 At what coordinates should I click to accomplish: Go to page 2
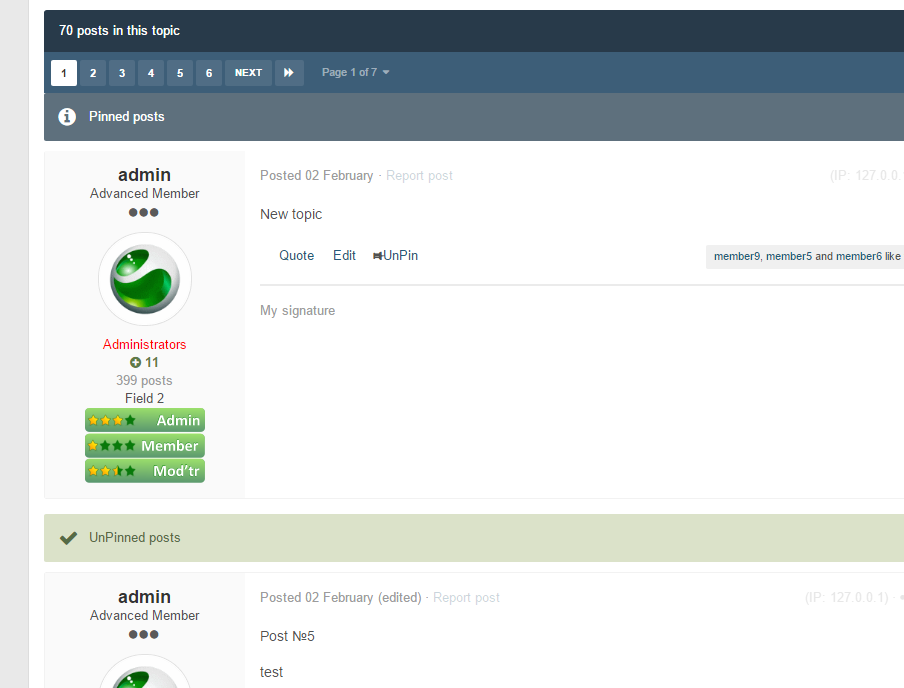tap(93, 73)
